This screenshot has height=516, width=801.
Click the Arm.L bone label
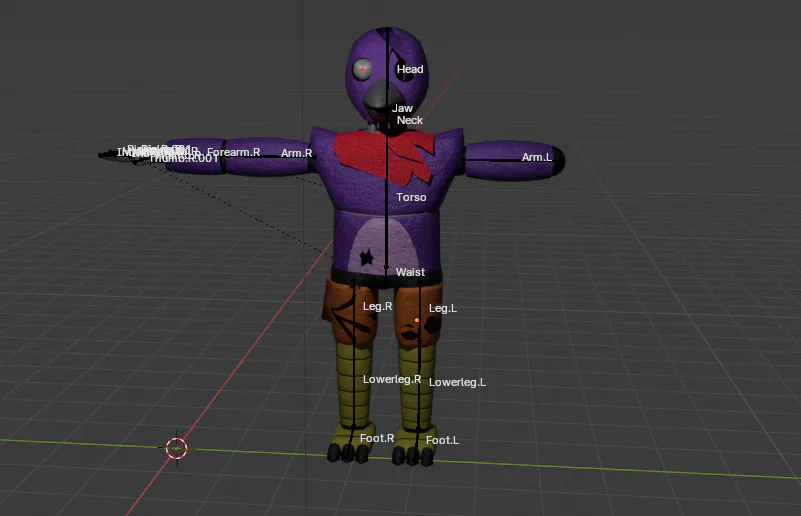(x=536, y=157)
